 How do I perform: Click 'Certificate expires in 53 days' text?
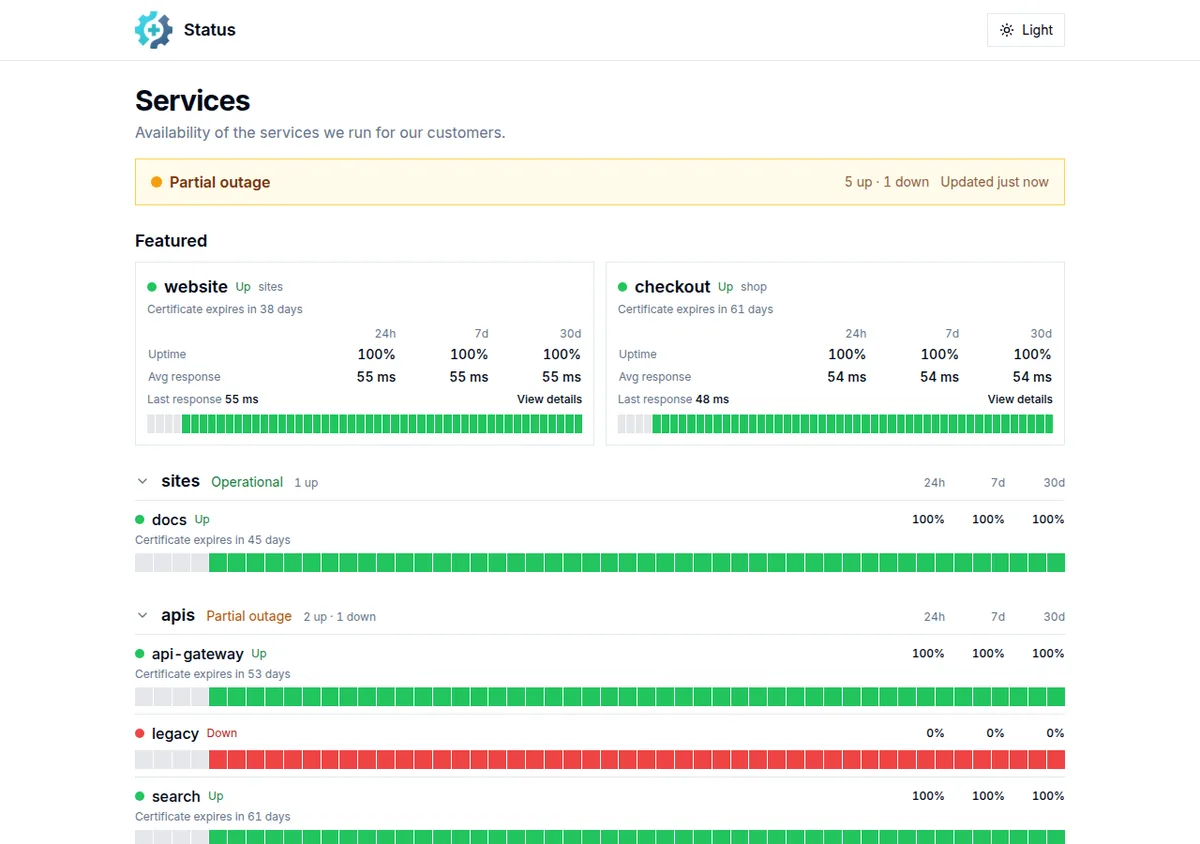pos(213,674)
